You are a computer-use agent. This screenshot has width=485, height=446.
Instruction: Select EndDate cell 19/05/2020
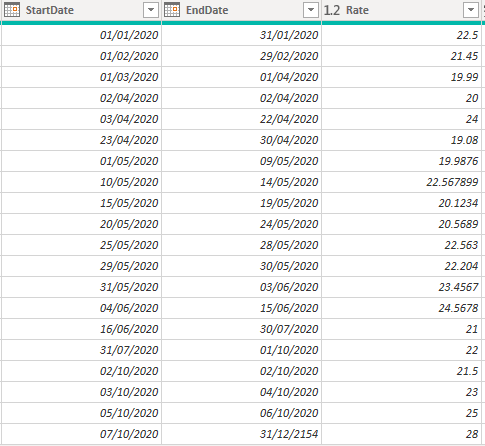pyautogui.click(x=242, y=203)
